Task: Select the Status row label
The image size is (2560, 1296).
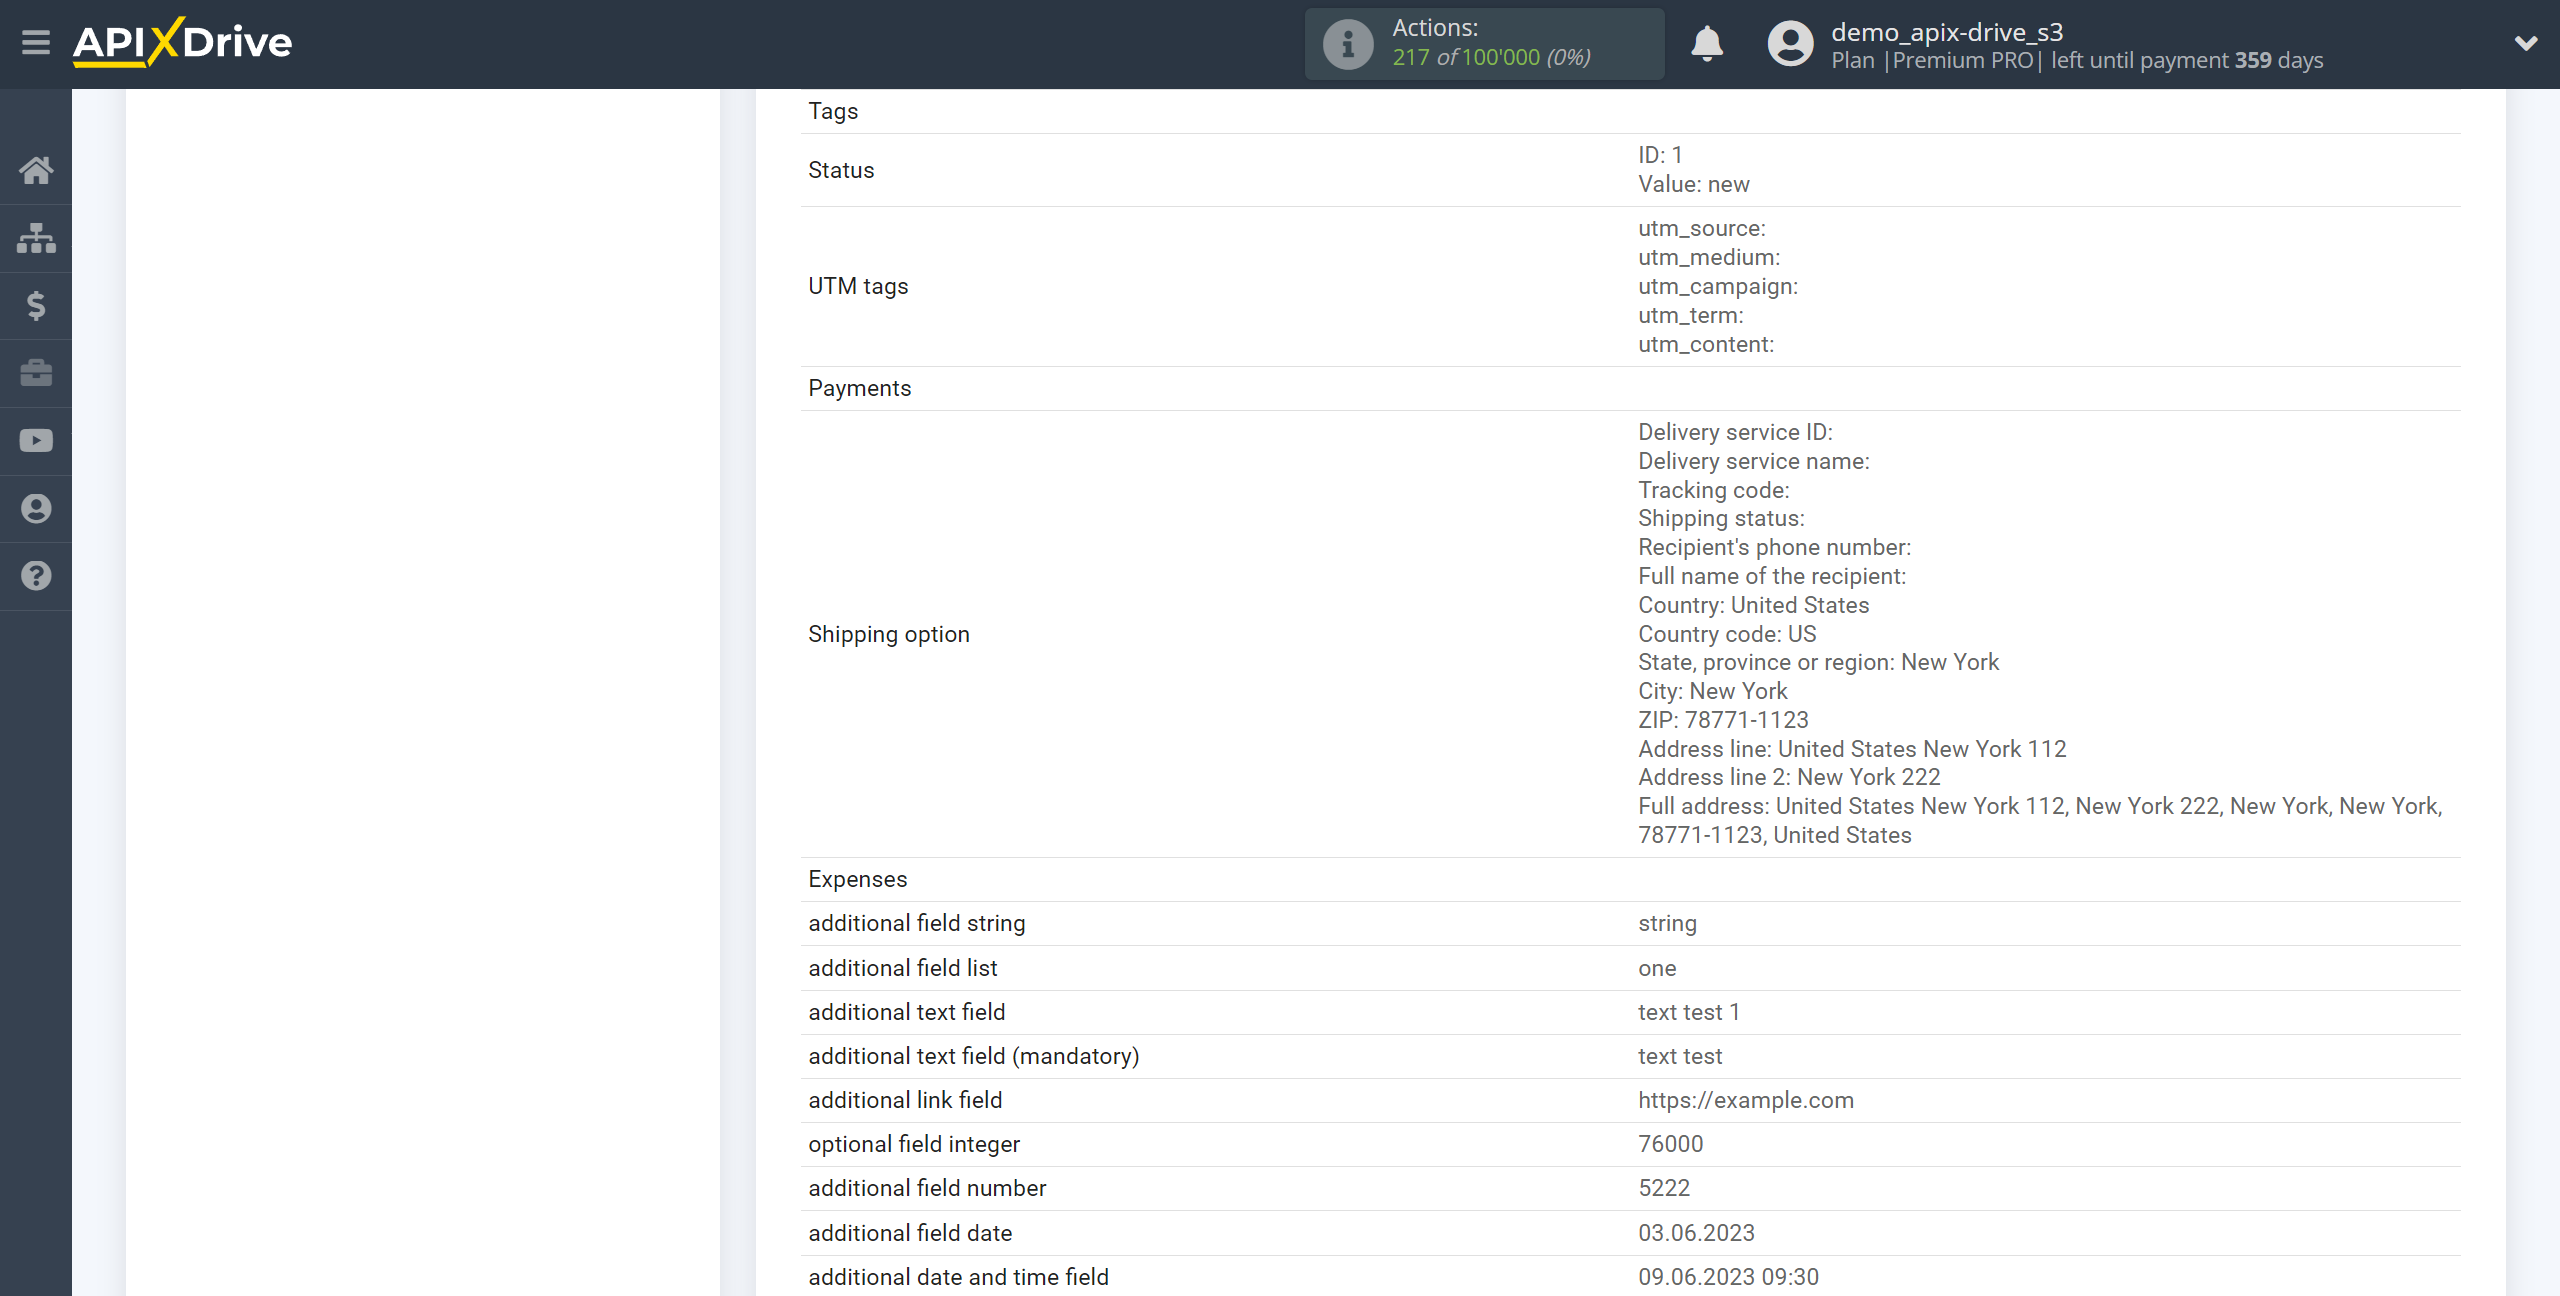Action: (841, 170)
